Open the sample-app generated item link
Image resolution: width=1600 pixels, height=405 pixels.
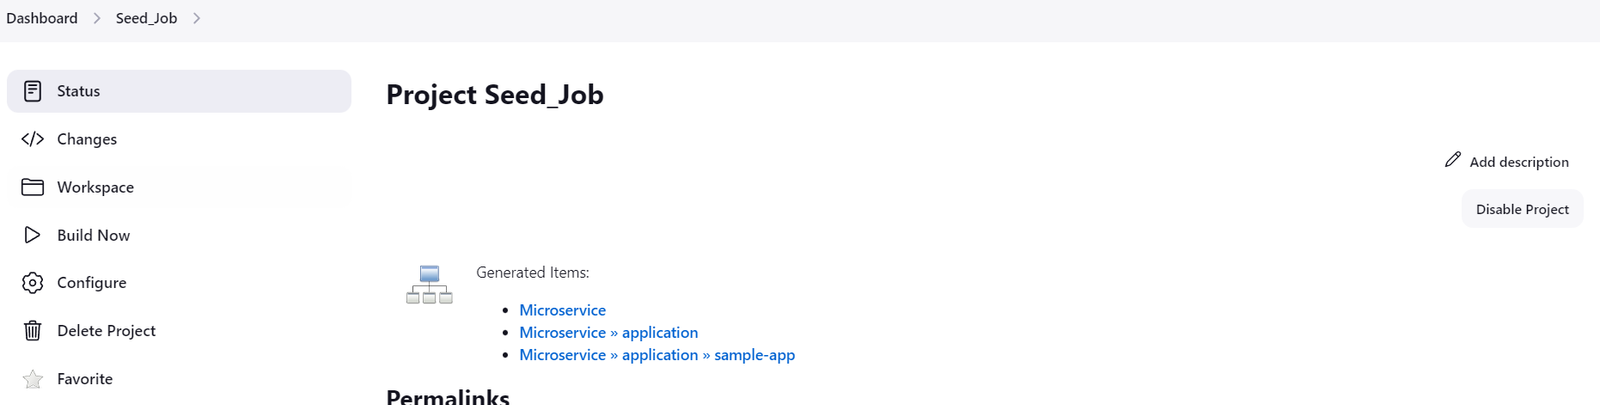coord(754,355)
